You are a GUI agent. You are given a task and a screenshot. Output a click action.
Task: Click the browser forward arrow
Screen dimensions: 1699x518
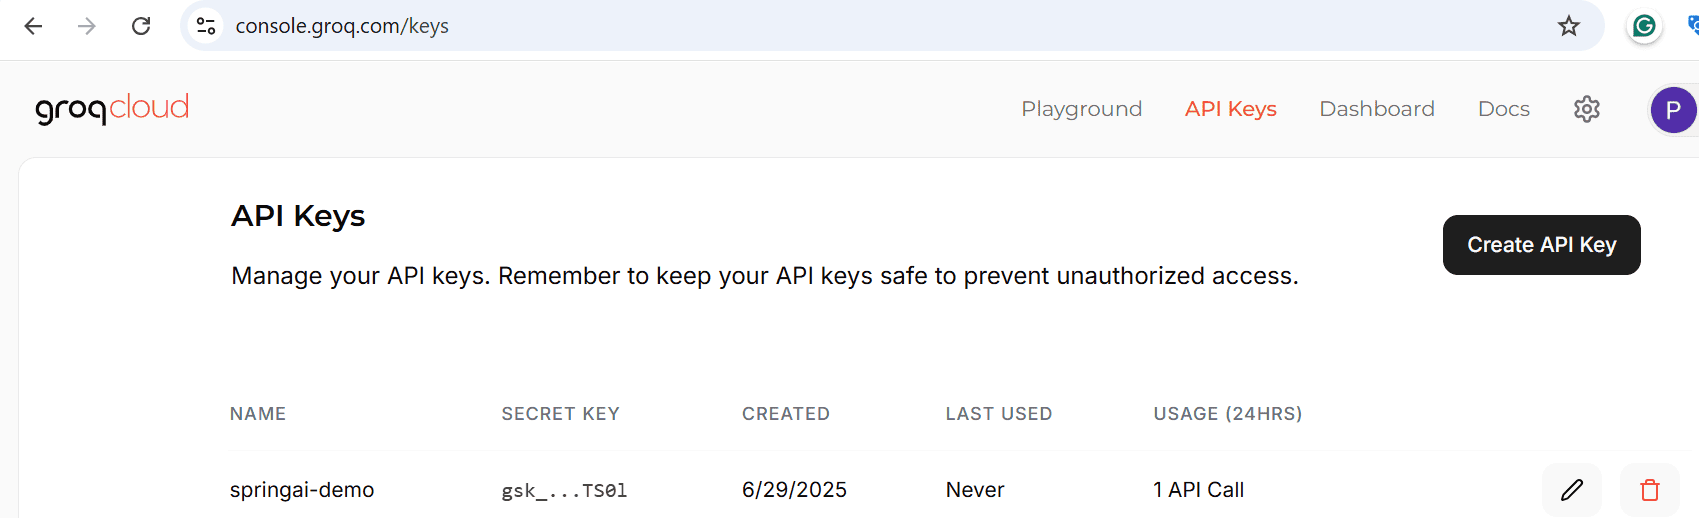(x=87, y=26)
